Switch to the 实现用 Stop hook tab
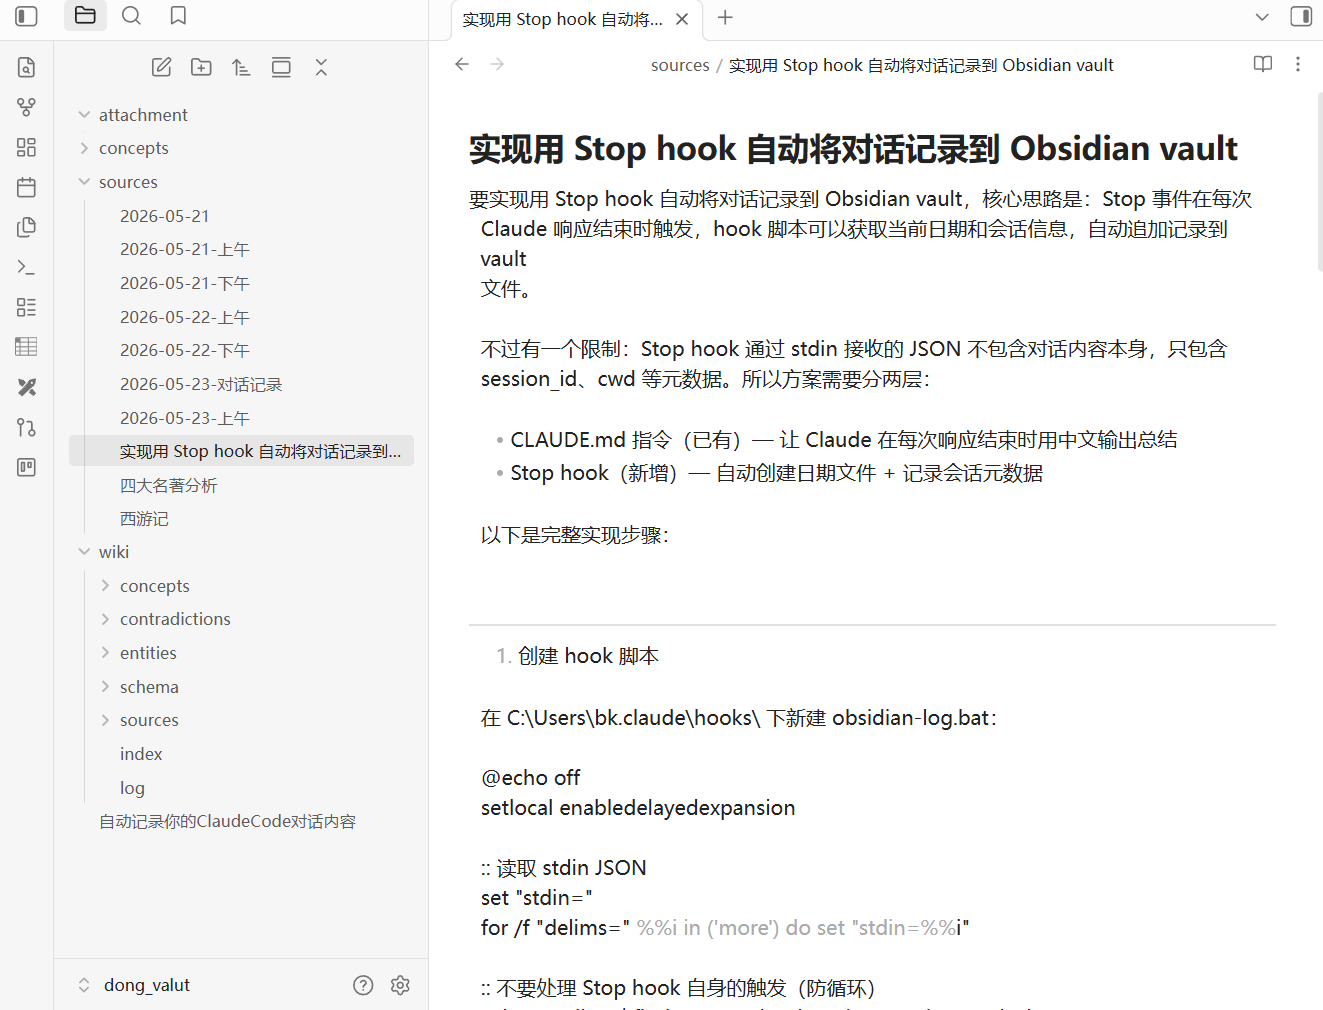 click(x=562, y=19)
